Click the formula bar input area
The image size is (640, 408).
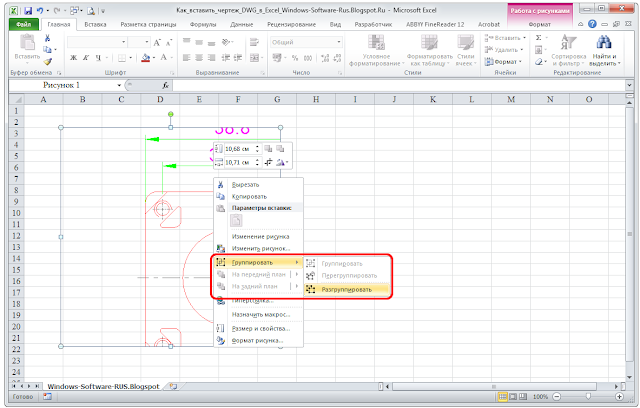pyautogui.click(x=399, y=85)
